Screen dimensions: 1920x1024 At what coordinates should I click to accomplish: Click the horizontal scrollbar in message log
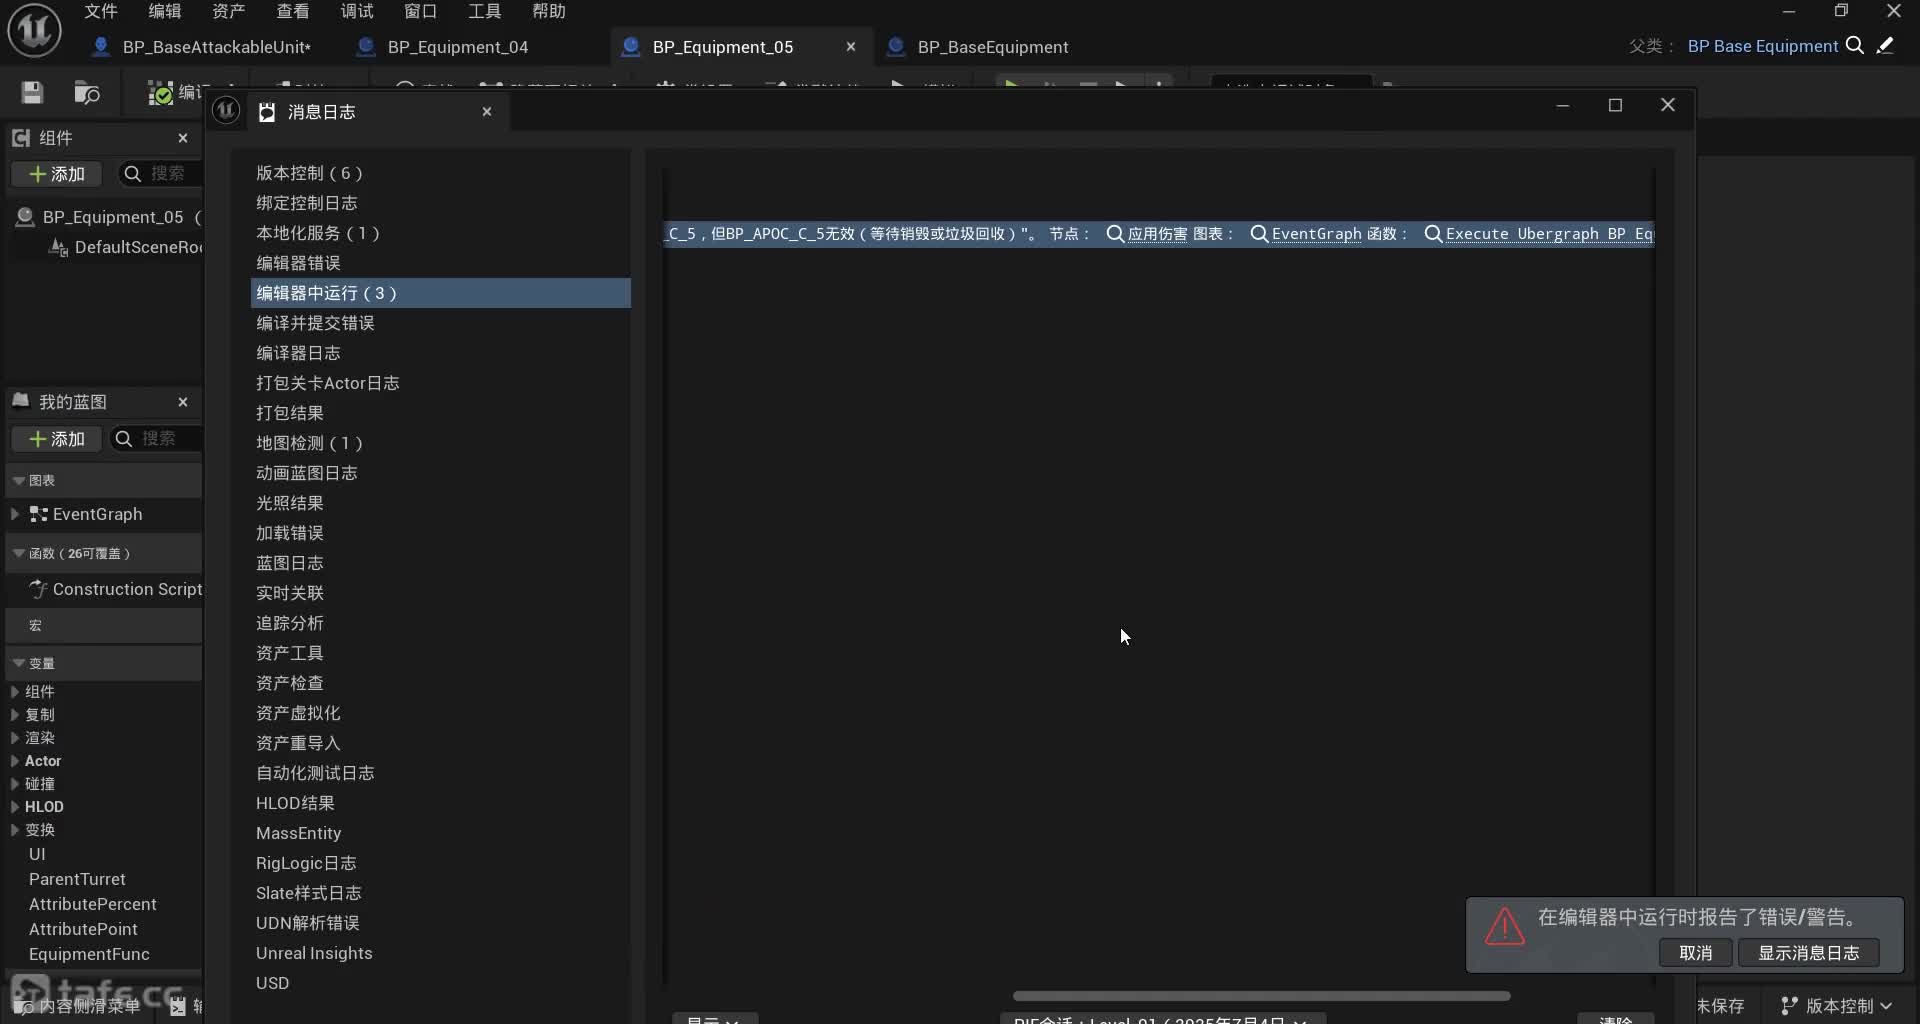click(x=1260, y=996)
